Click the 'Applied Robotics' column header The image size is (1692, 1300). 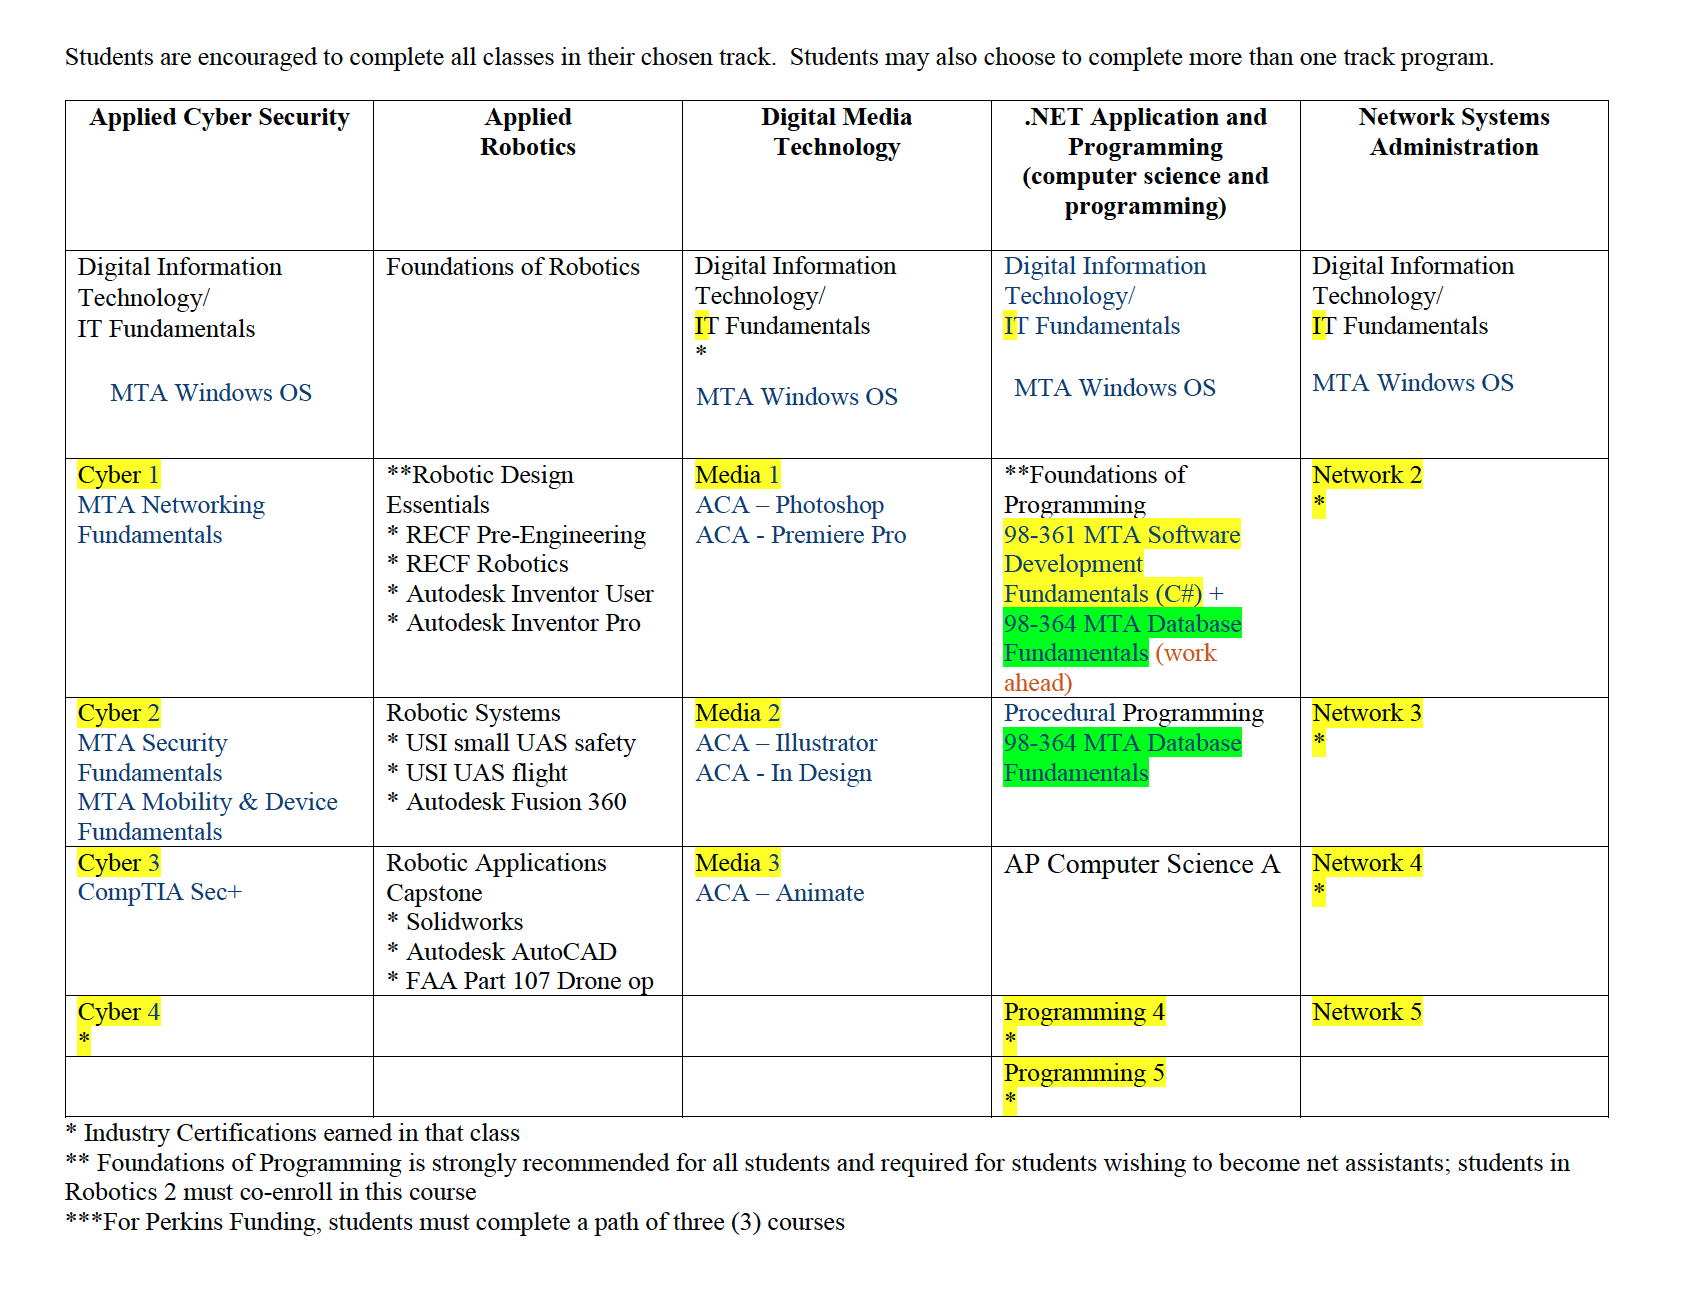coord(528,132)
